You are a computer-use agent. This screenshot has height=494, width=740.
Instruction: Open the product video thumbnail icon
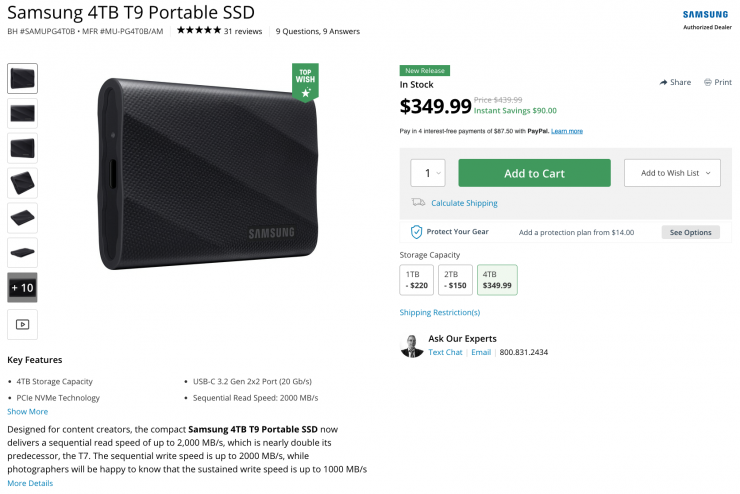click(x=22, y=324)
